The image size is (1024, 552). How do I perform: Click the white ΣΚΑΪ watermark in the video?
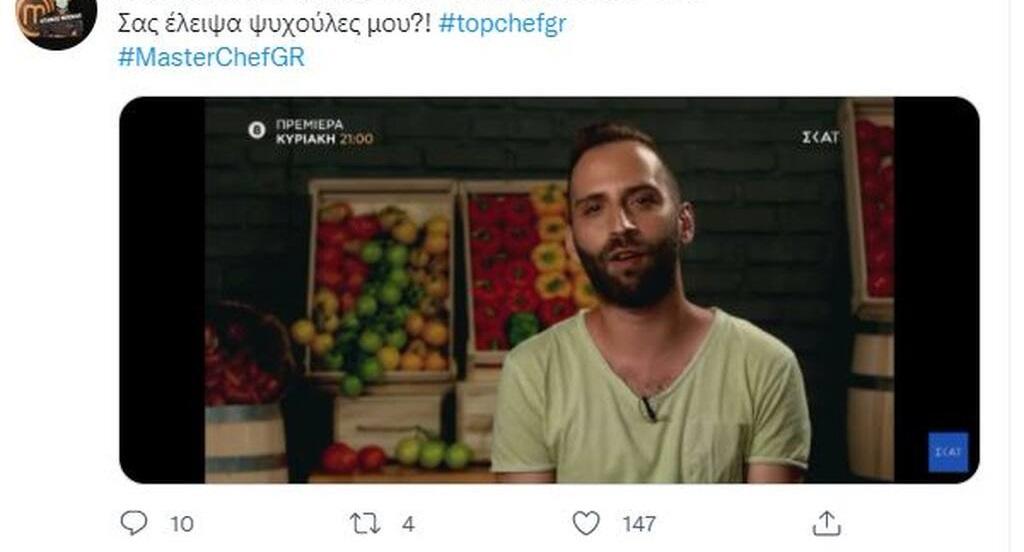point(820,137)
